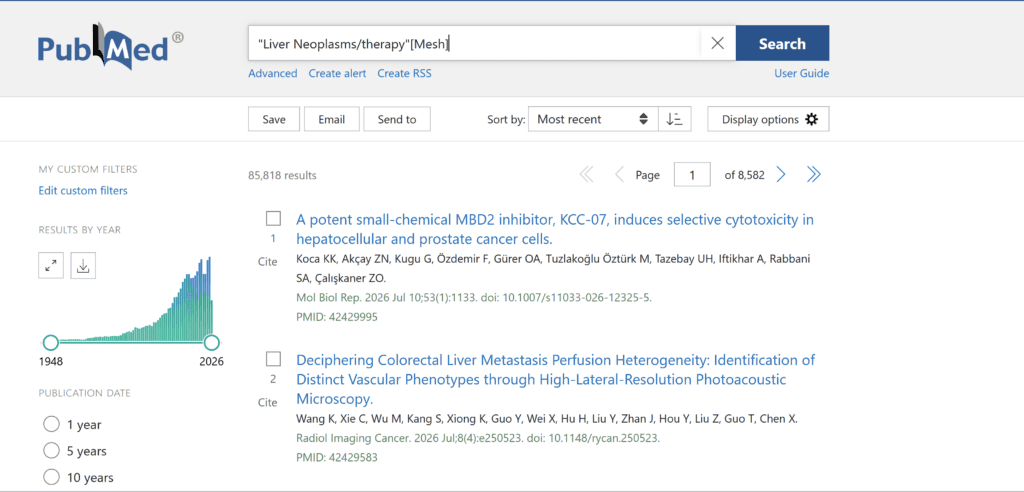Image resolution: width=1024 pixels, height=492 pixels.
Task: Open the Colorectal Liver Metastasis Perfusion article
Action: [x=556, y=379]
